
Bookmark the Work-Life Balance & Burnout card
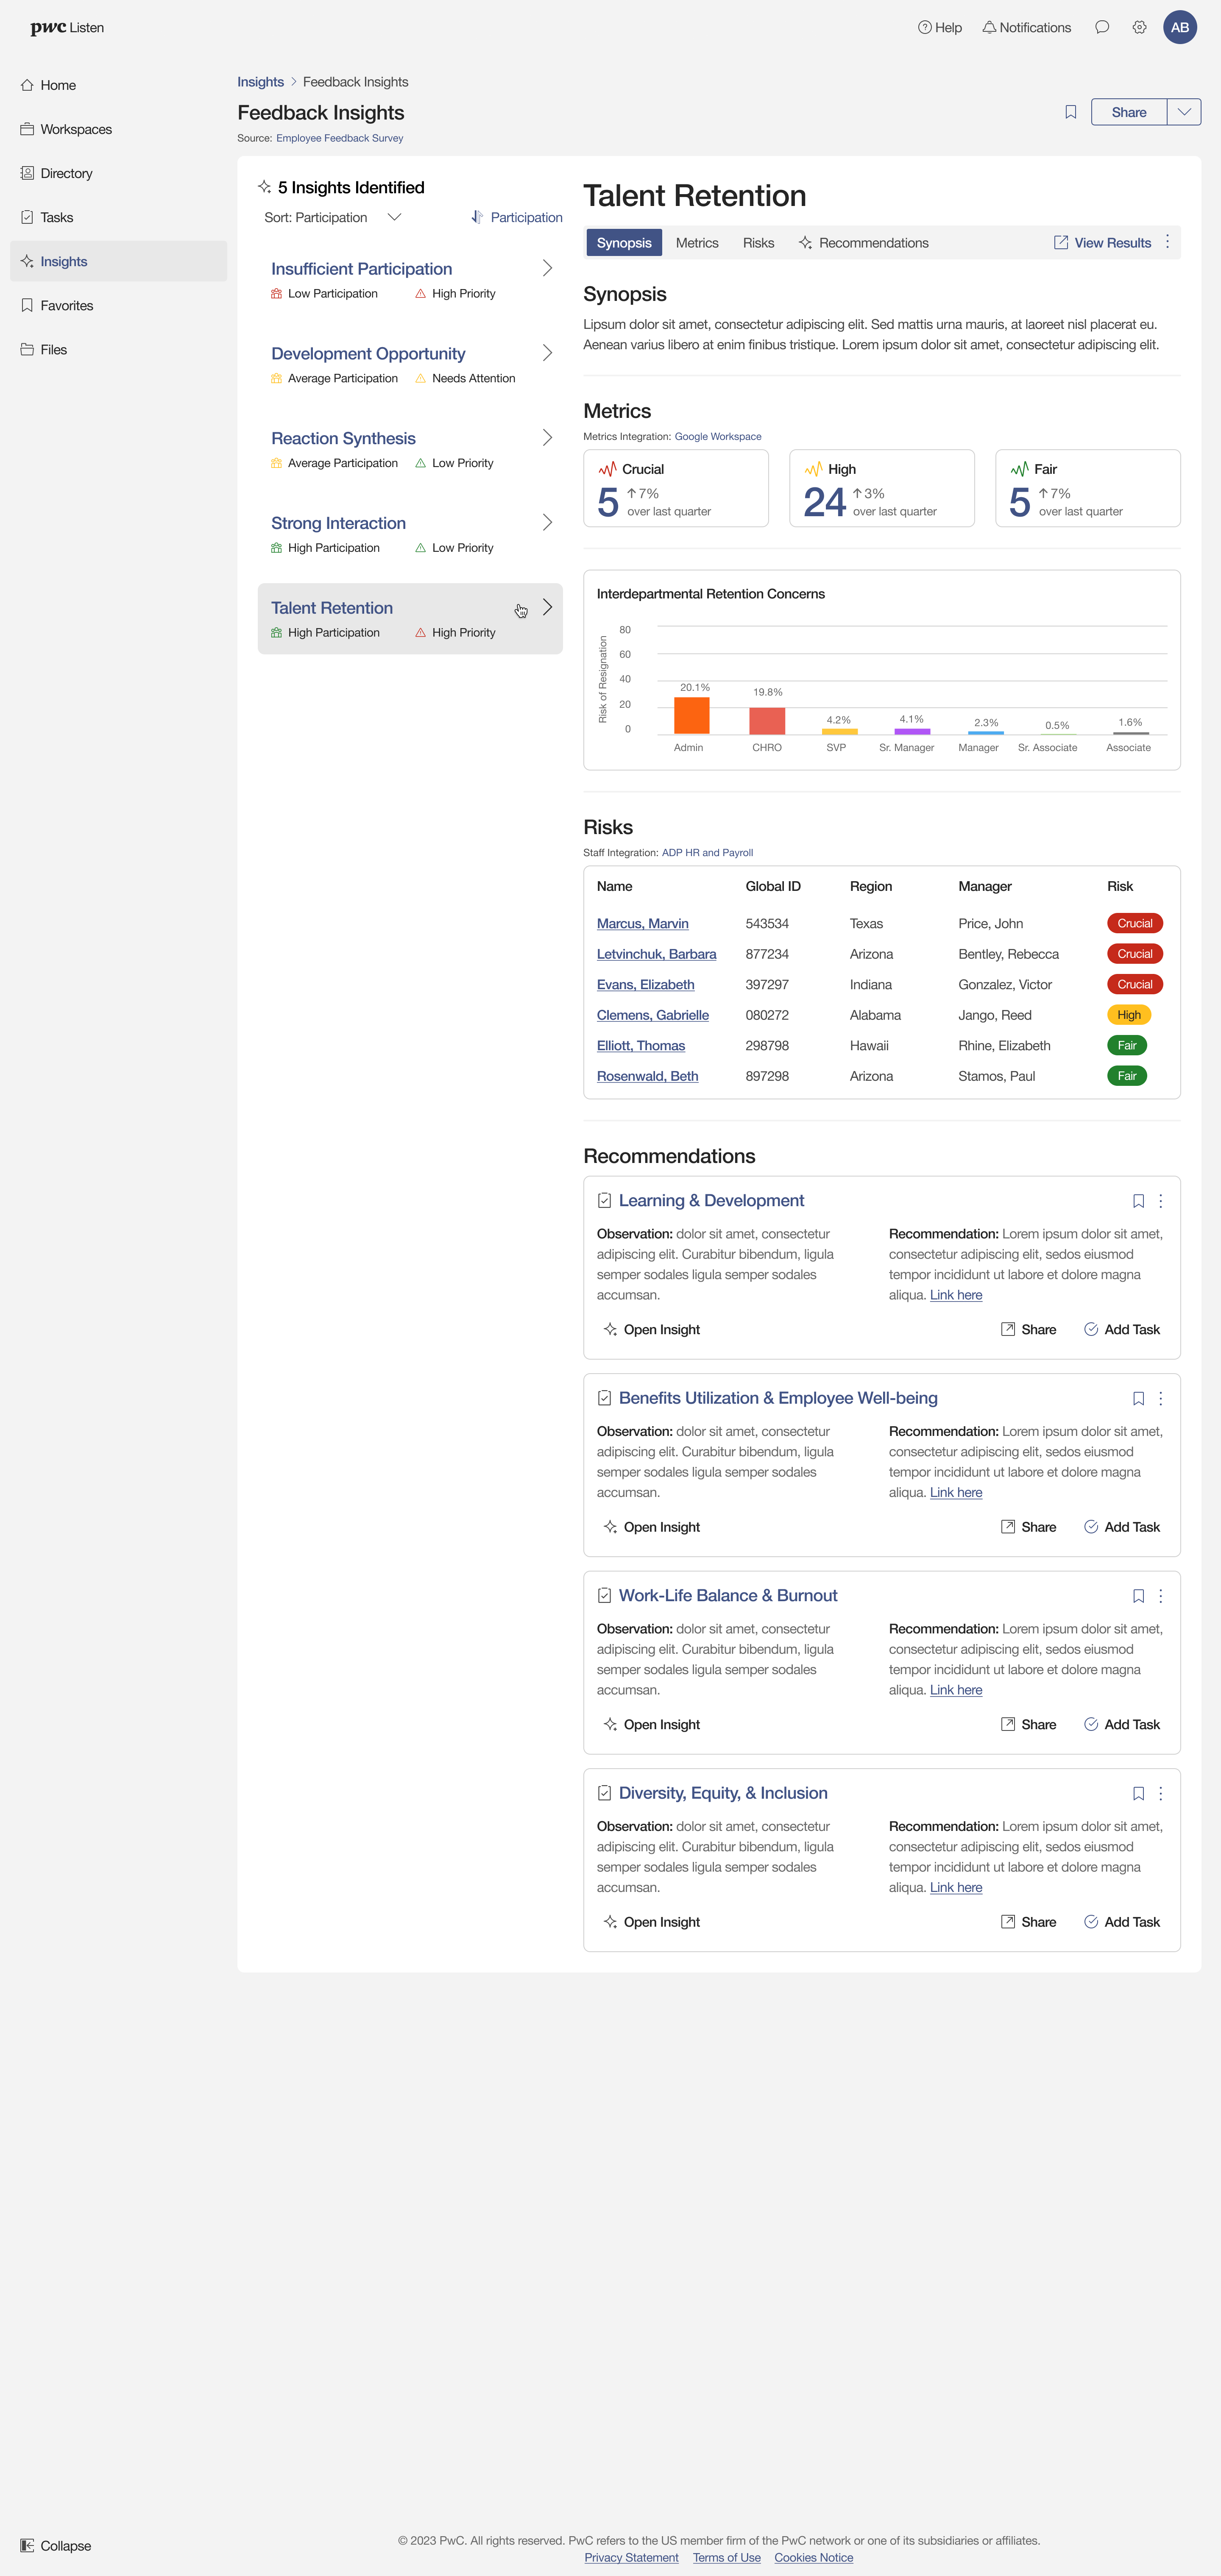tap(1138, 1596)
